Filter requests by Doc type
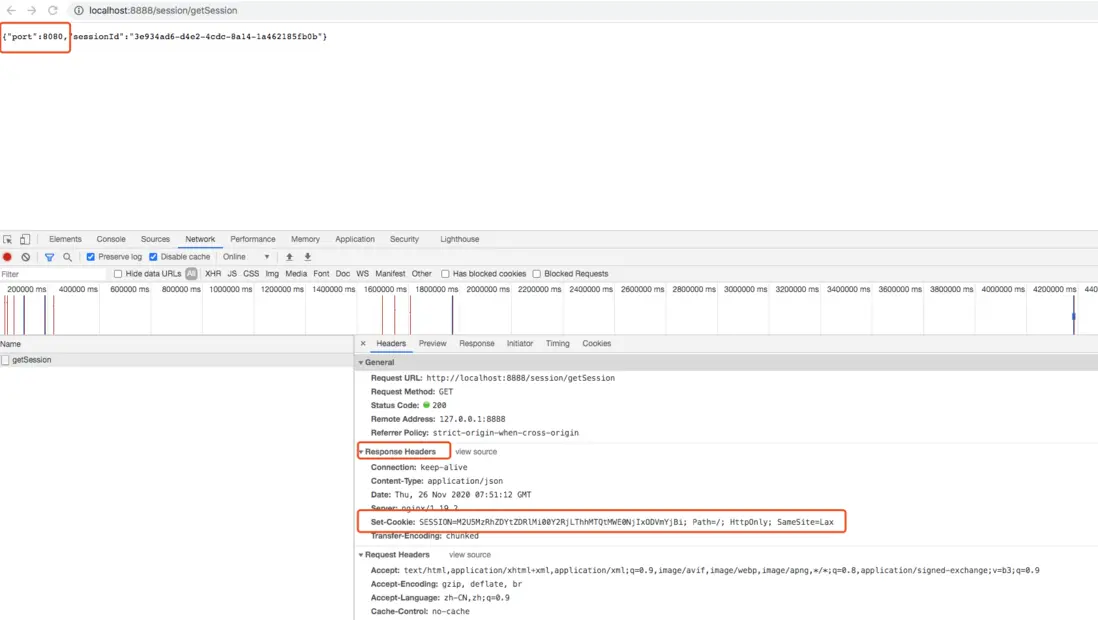The image size is (1098, 620). pos(342,274)
